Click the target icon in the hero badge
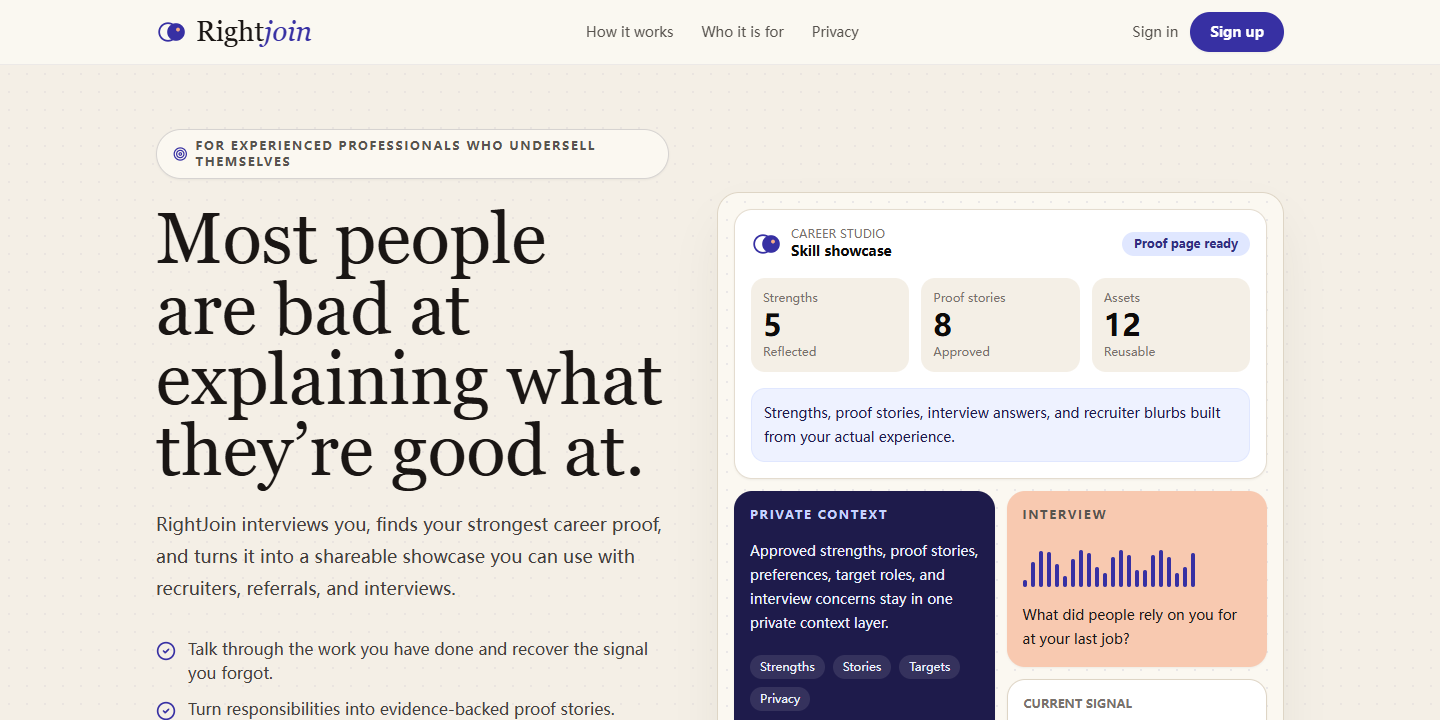The height and width of the screenshot is (720, 1440). [x=180, y=154]
